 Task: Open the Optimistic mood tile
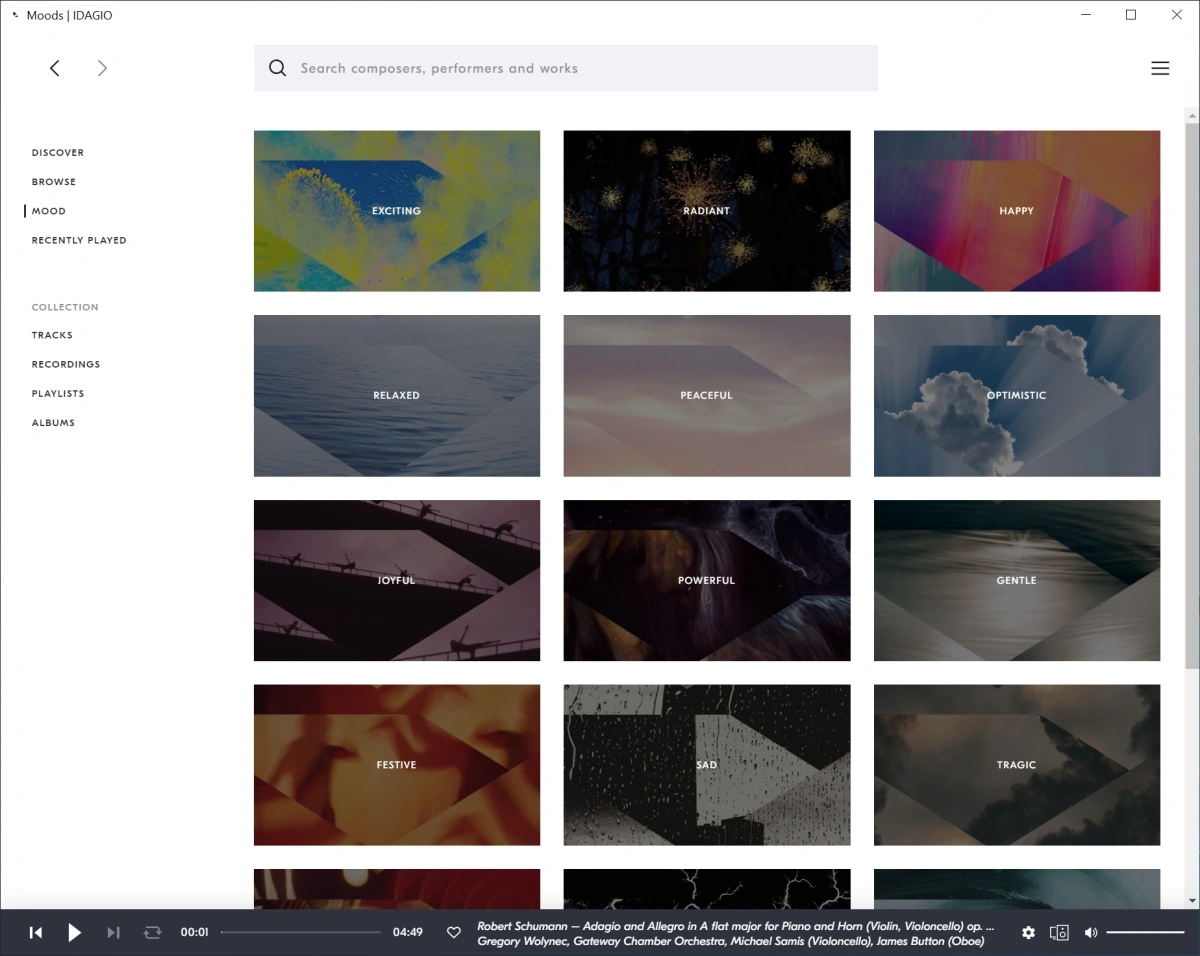(1017, 396)
